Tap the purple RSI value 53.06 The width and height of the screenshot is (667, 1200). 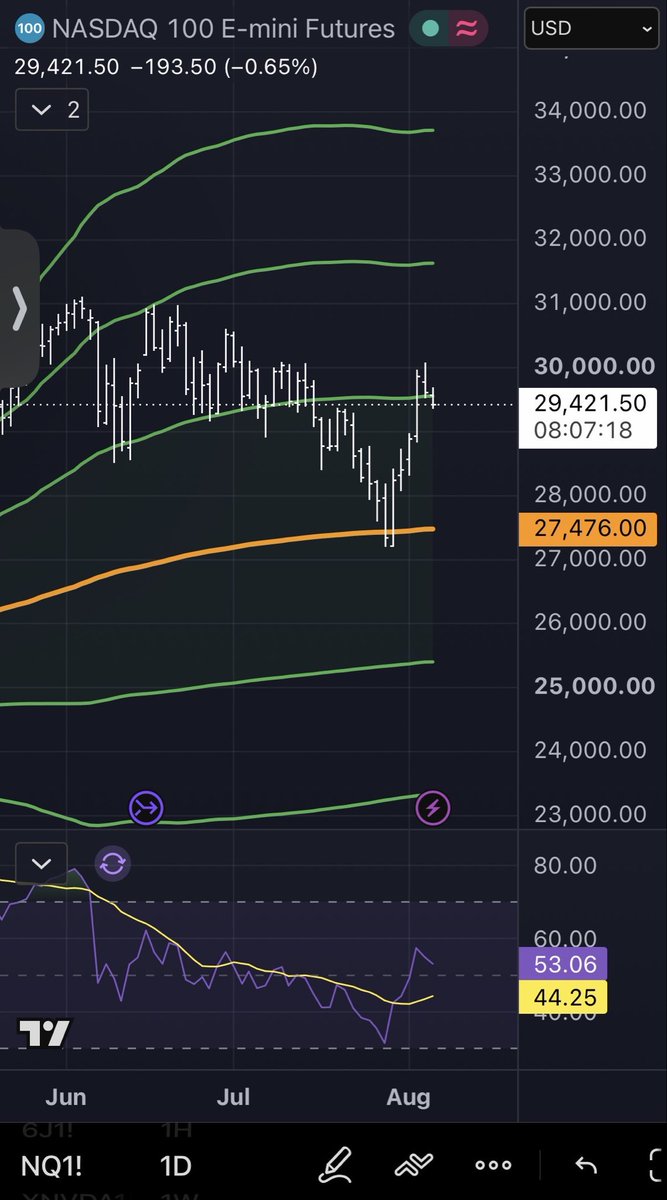pos(563,965)
